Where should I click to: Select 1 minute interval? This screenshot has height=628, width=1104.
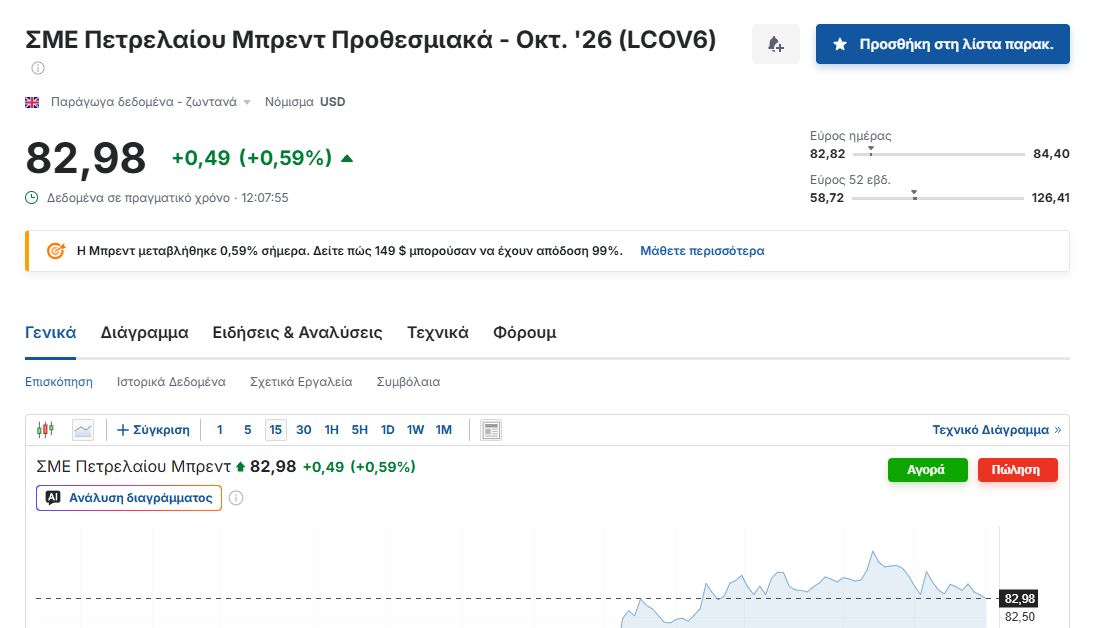point(220,429)
